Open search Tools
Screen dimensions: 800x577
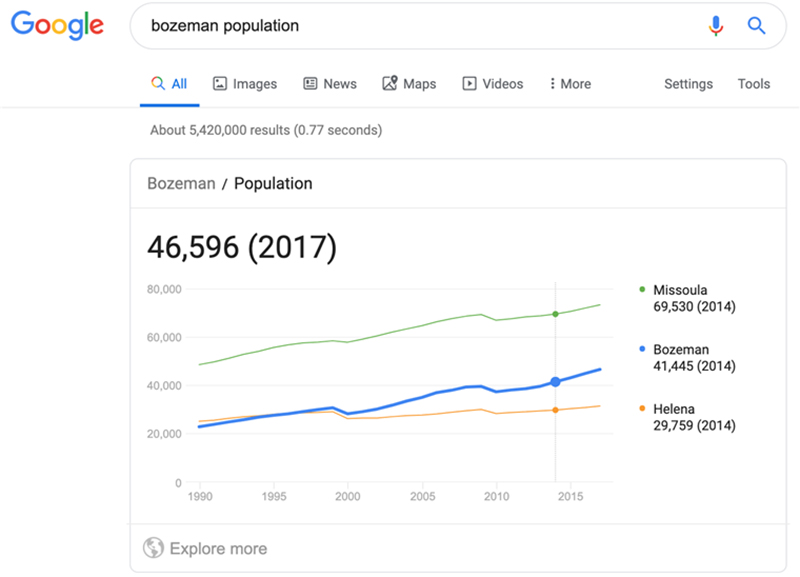754,84
